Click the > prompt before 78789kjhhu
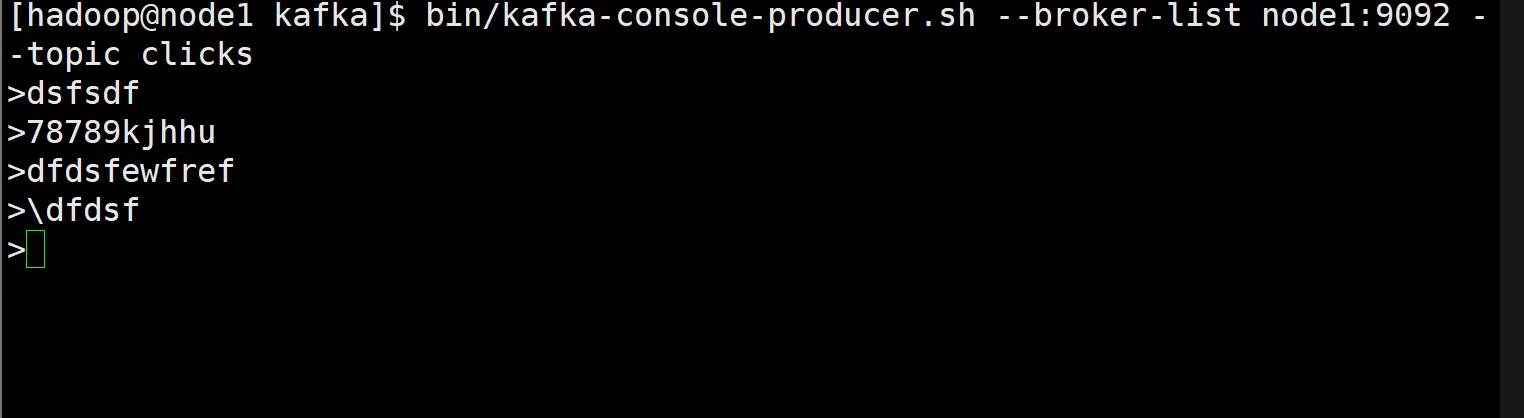 coord(16,133)
